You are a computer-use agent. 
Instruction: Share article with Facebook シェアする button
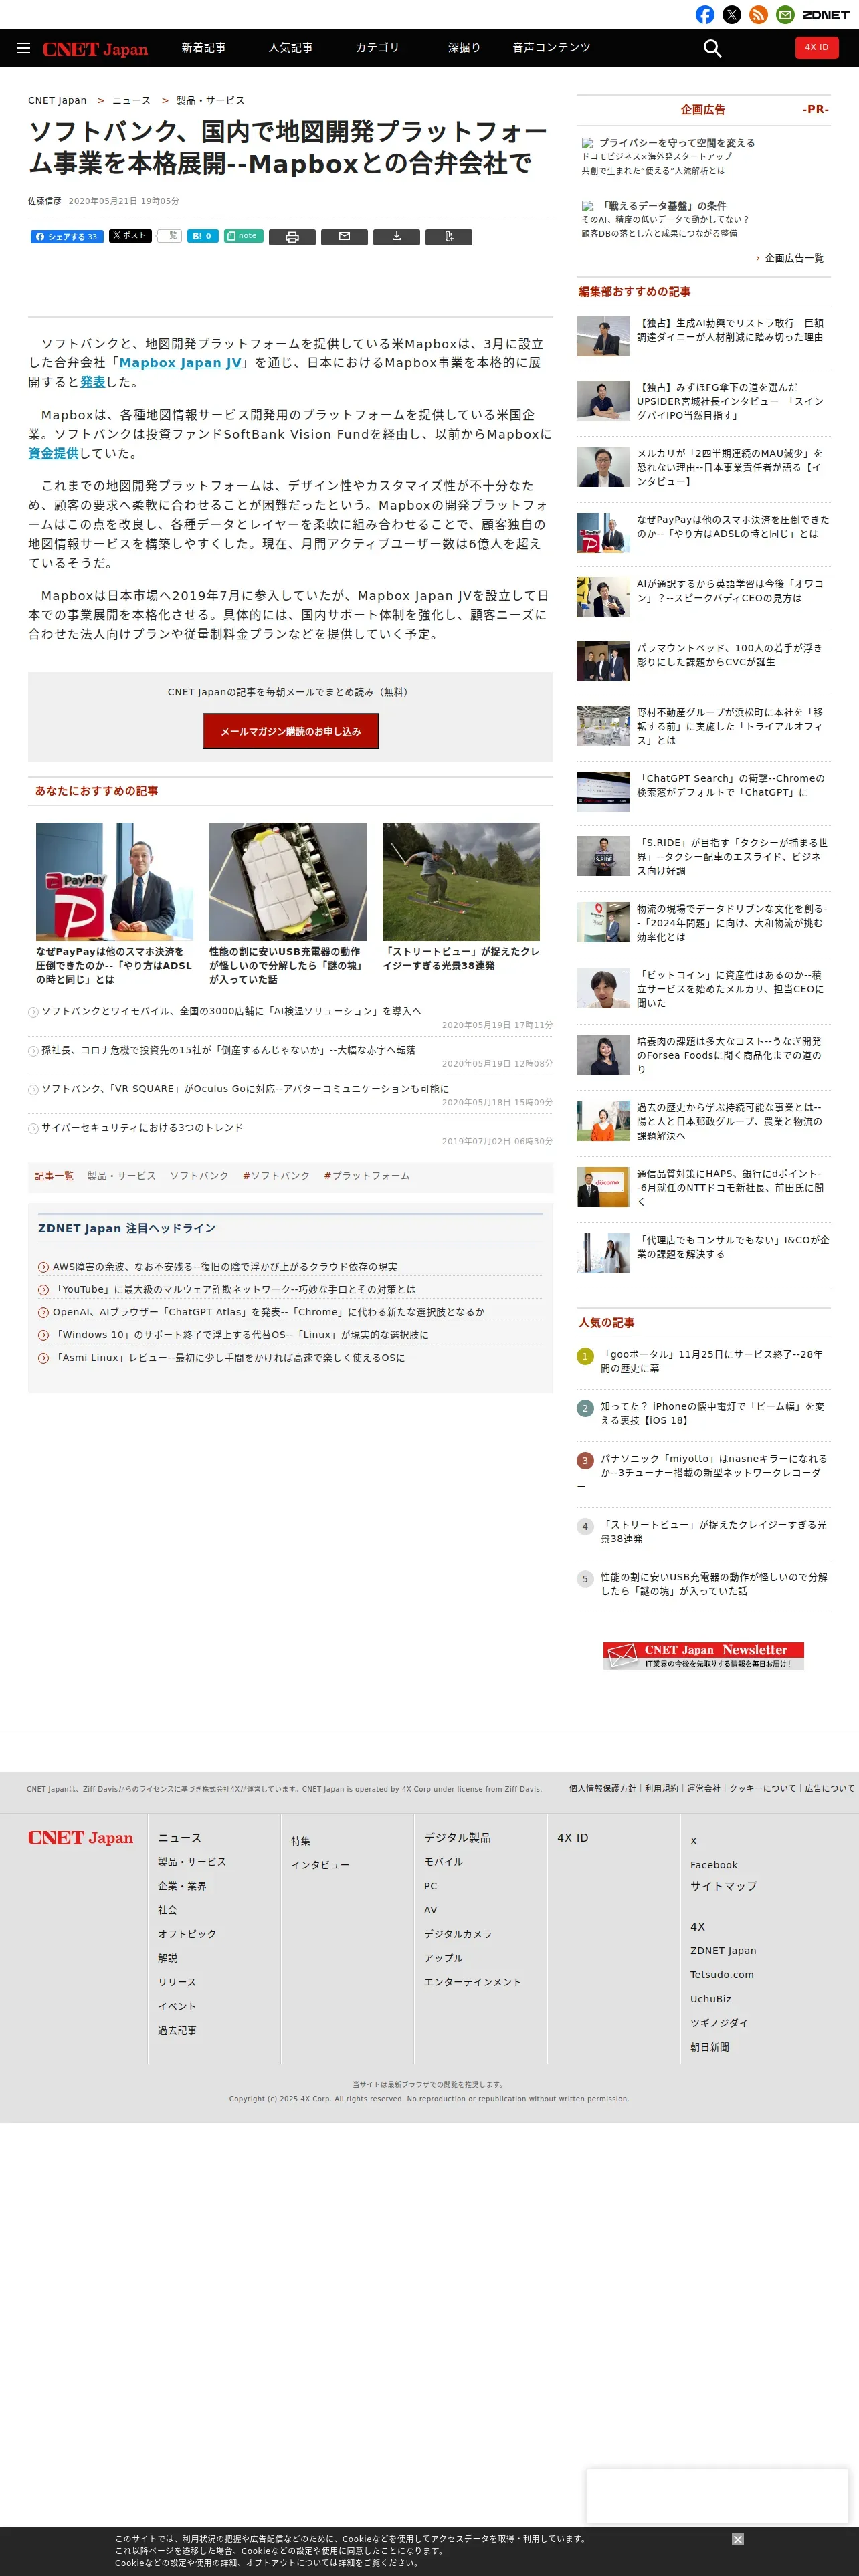67,237
